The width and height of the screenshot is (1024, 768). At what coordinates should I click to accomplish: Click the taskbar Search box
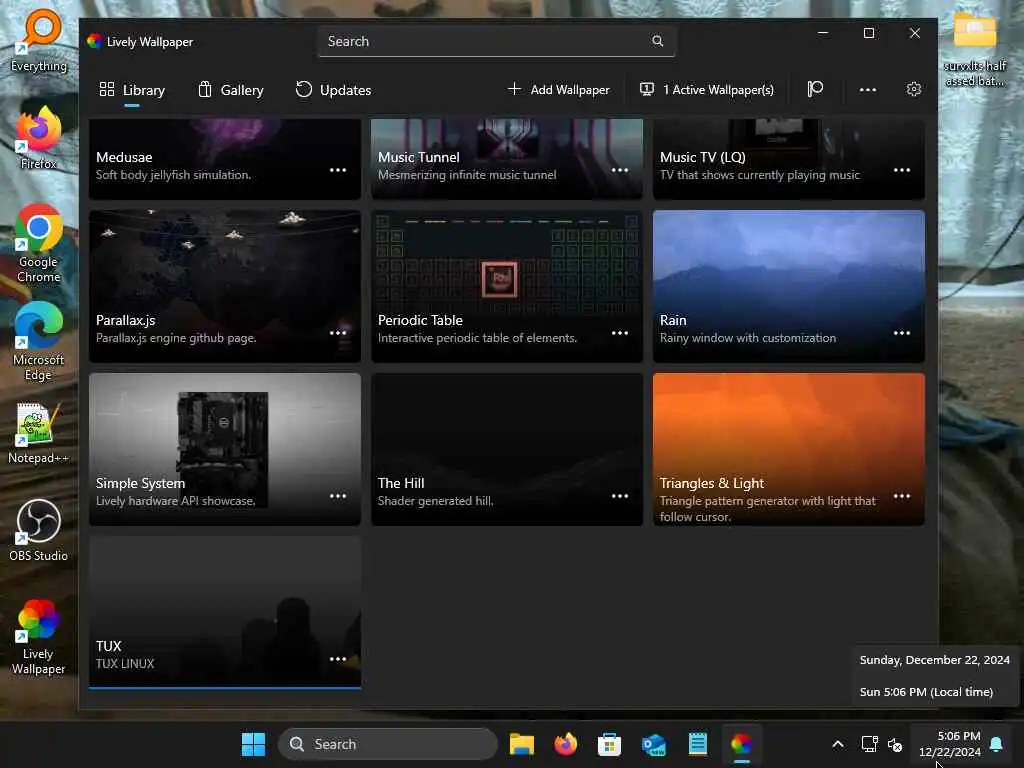pyautogui.click(x=388, y=744)
